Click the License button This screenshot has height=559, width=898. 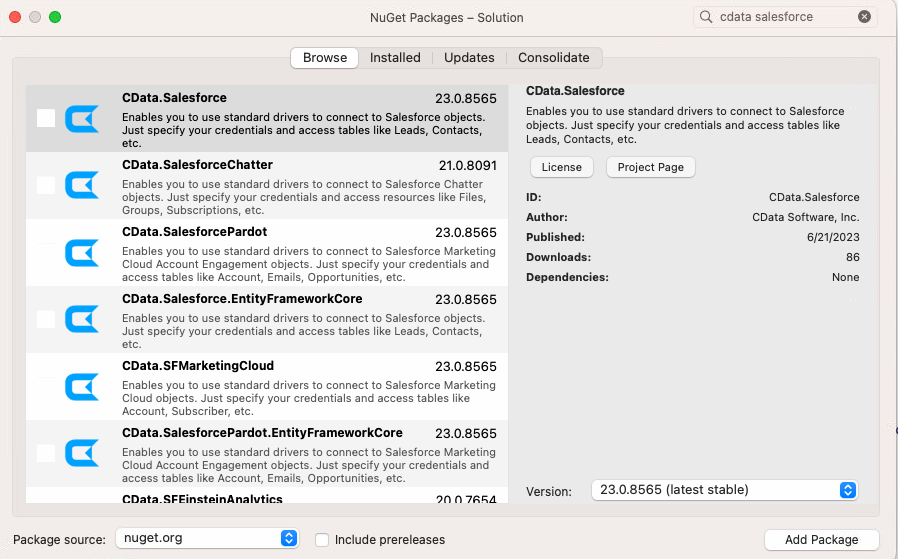click(x=562, y=167)
